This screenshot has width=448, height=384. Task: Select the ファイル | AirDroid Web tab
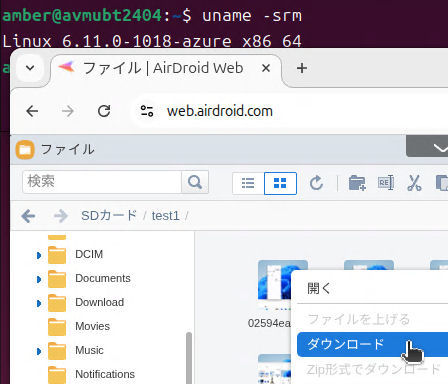162,68
